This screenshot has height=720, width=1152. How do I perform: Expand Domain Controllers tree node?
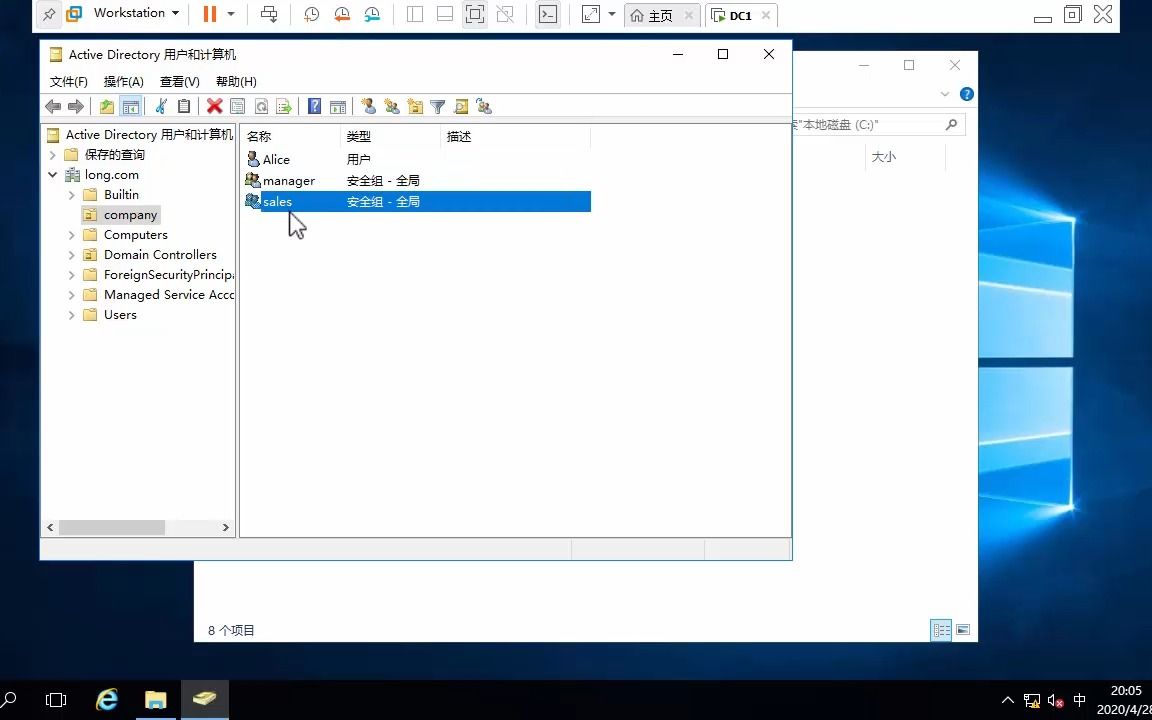[x=71, y=255]
